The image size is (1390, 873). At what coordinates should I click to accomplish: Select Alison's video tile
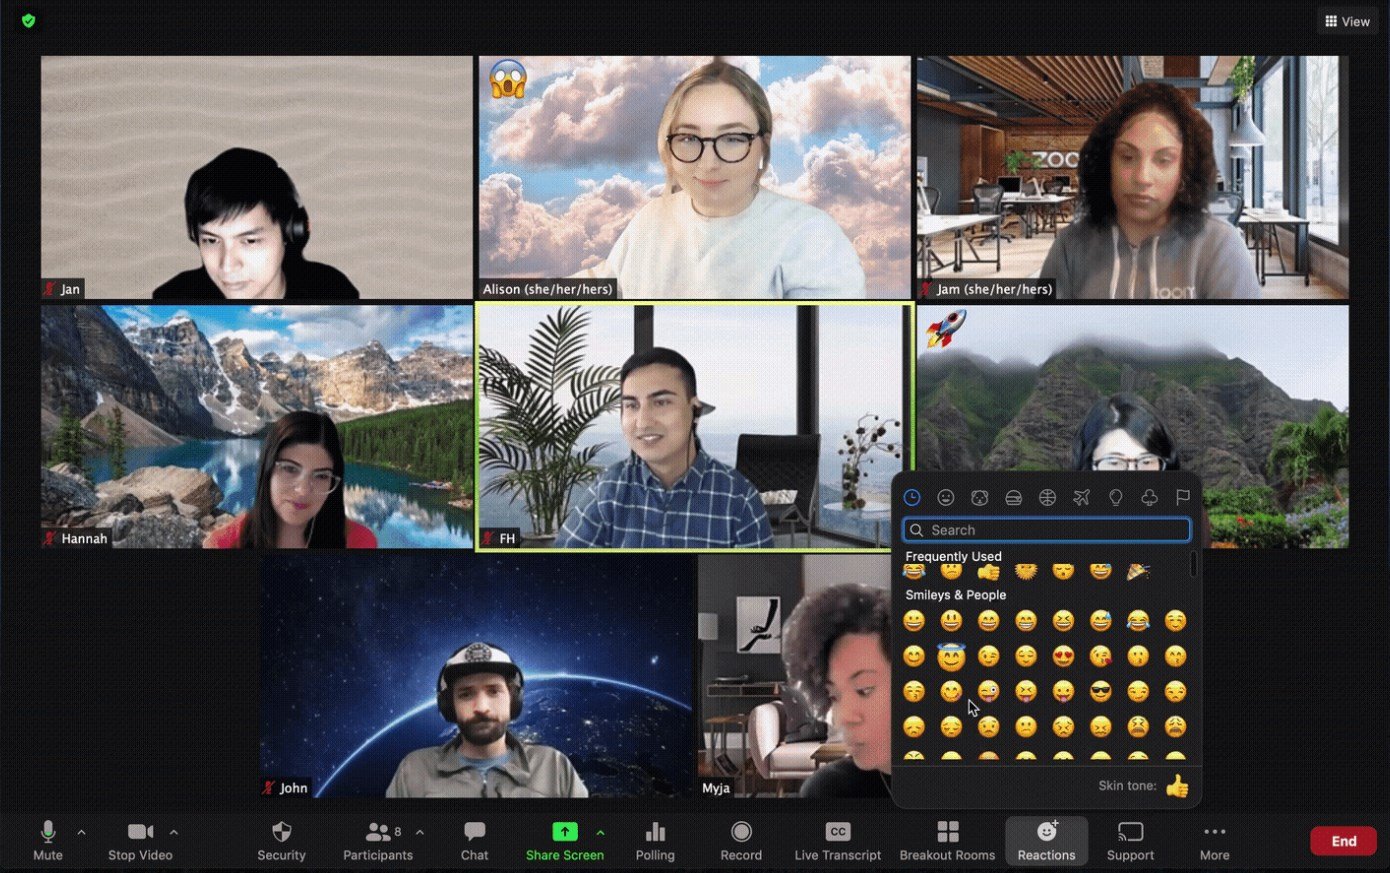(x=694, y=177)
